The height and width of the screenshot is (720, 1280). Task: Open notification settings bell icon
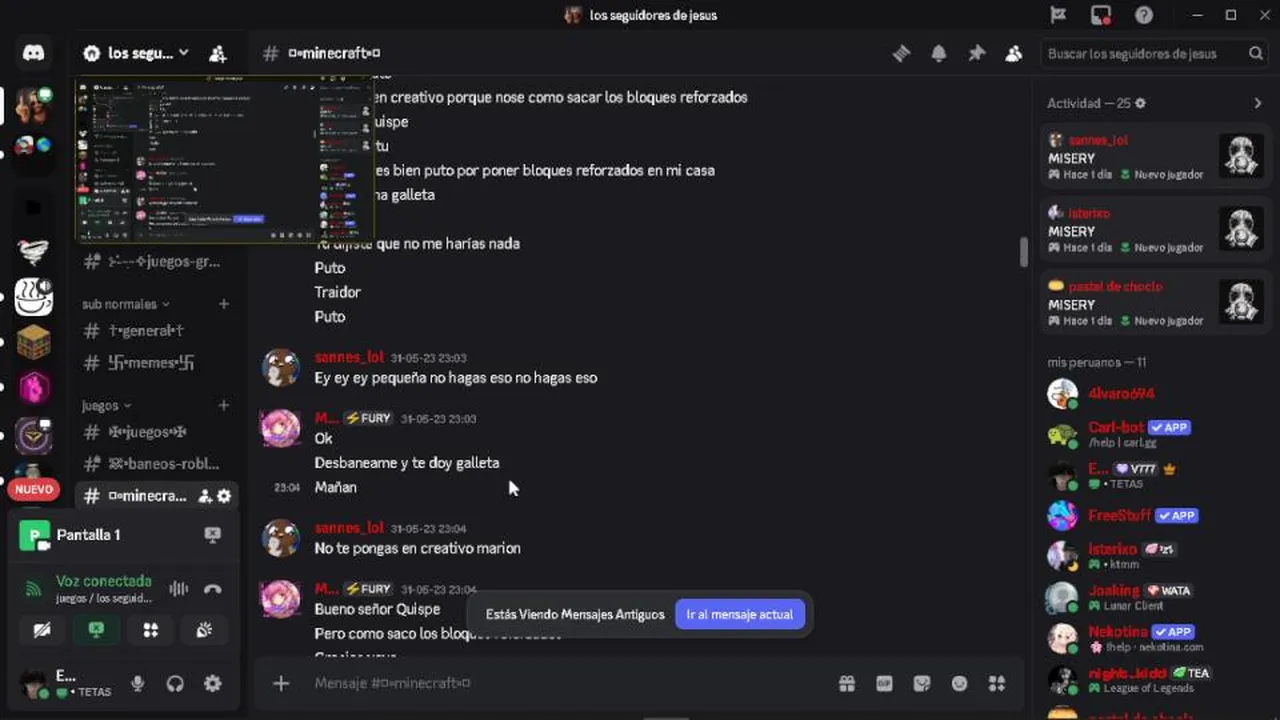click(938, 54)
